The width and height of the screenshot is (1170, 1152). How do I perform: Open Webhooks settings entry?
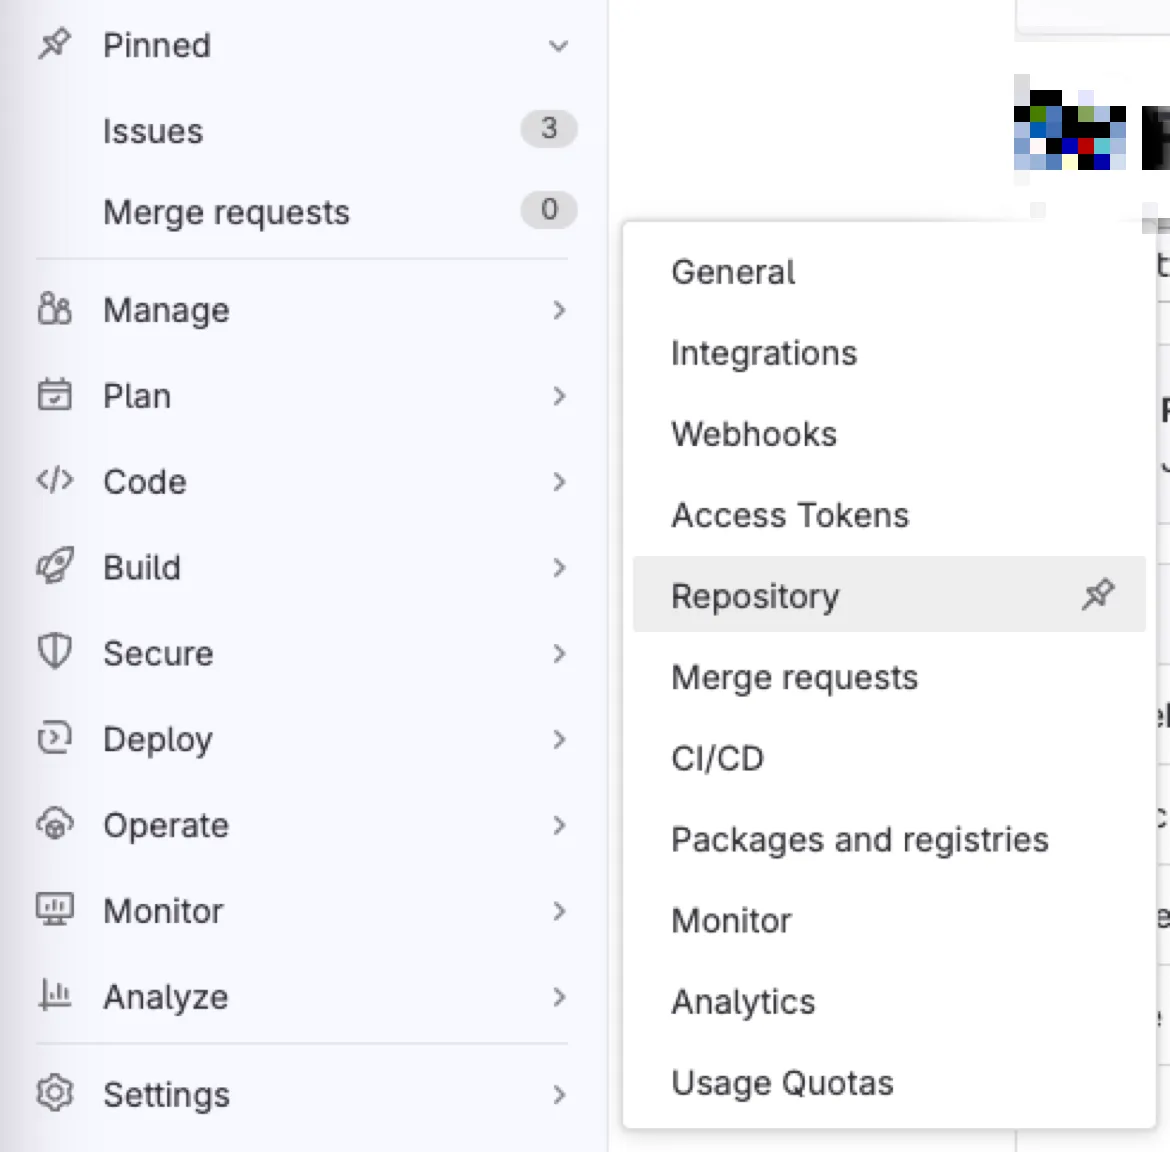[x=754, y=434]
